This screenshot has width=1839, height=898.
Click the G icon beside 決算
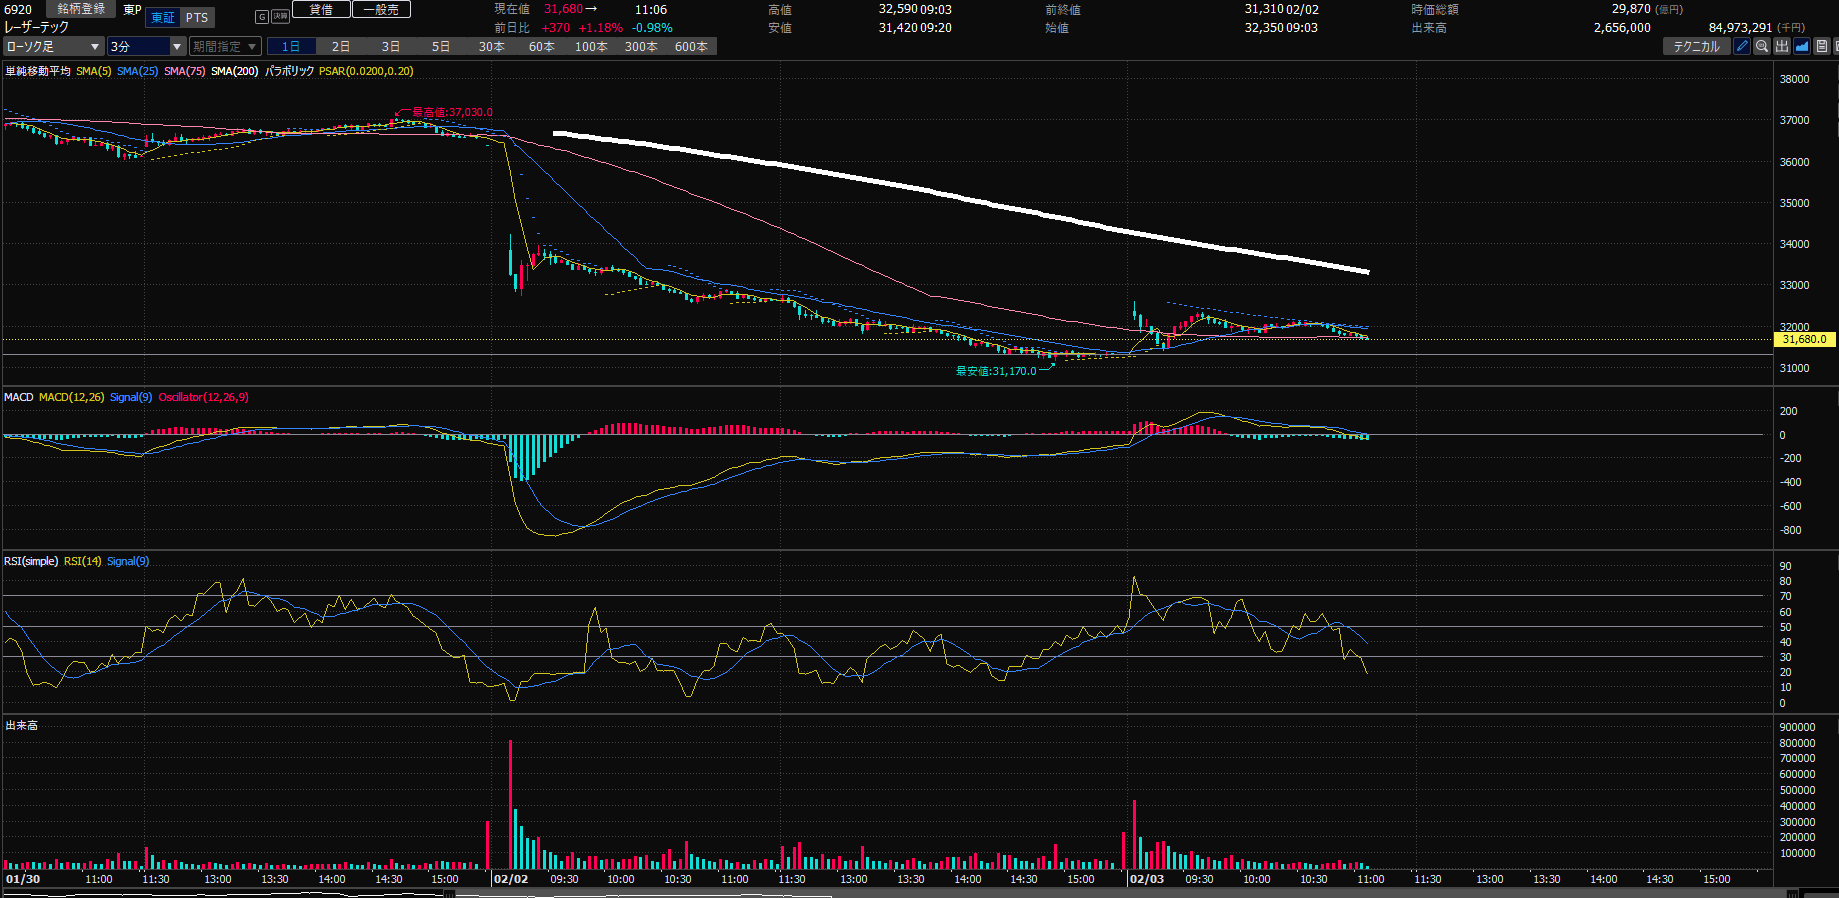tap(262, 17)
